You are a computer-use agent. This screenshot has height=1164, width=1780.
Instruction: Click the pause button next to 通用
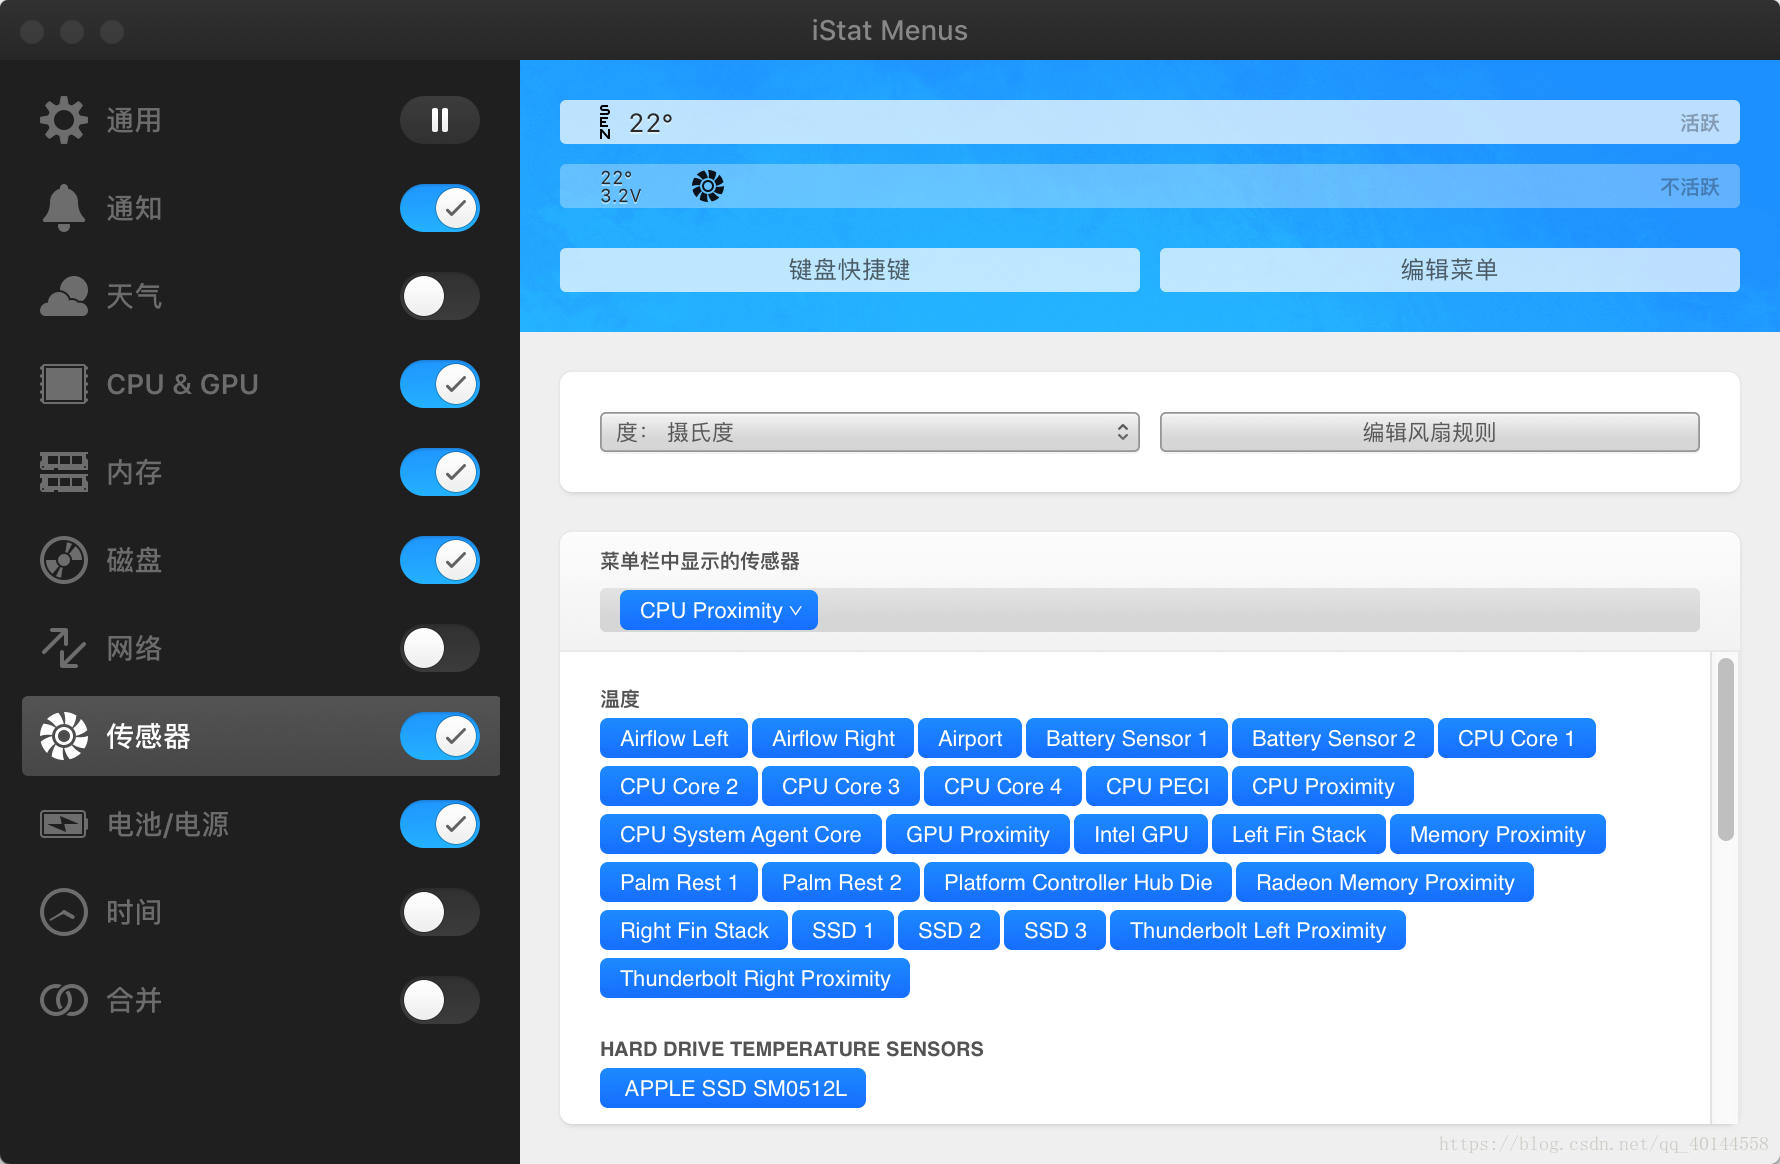pos(440,120)
